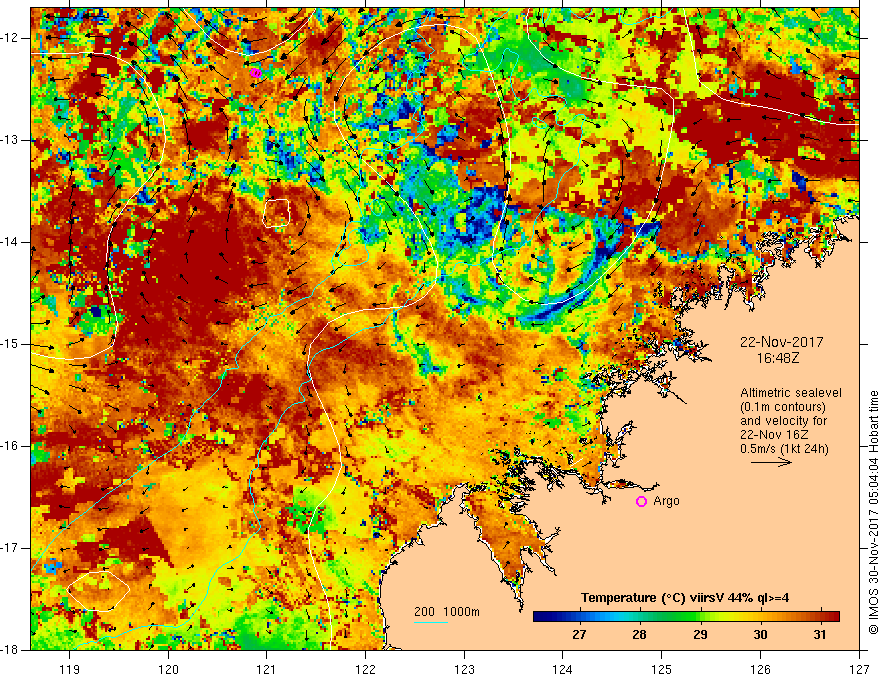This screenshot has width=880, height=680.
Task: Click the '31' color bar tick label
Action: (x=820, y=635)
